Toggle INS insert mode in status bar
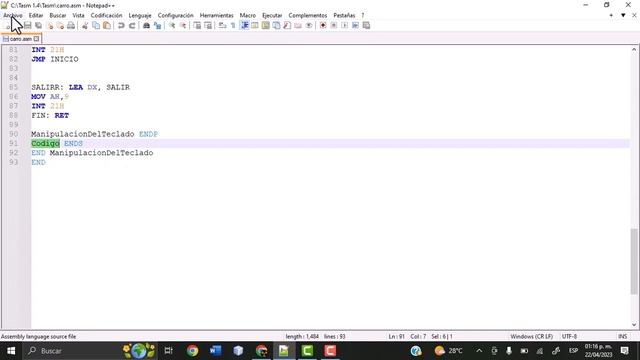Image resolution: width=640 pixels, height=360 pixels. (622, 336)
